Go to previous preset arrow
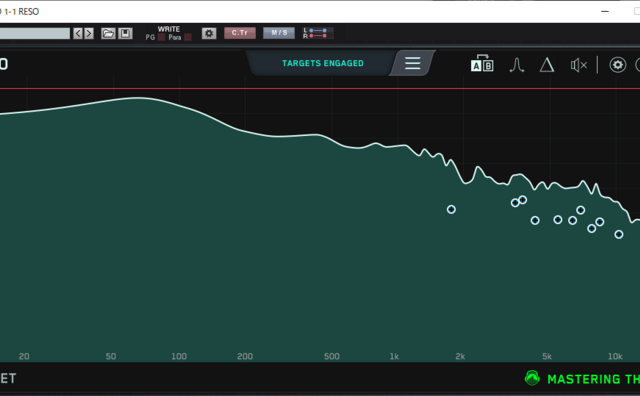 [x=78, y=33]
